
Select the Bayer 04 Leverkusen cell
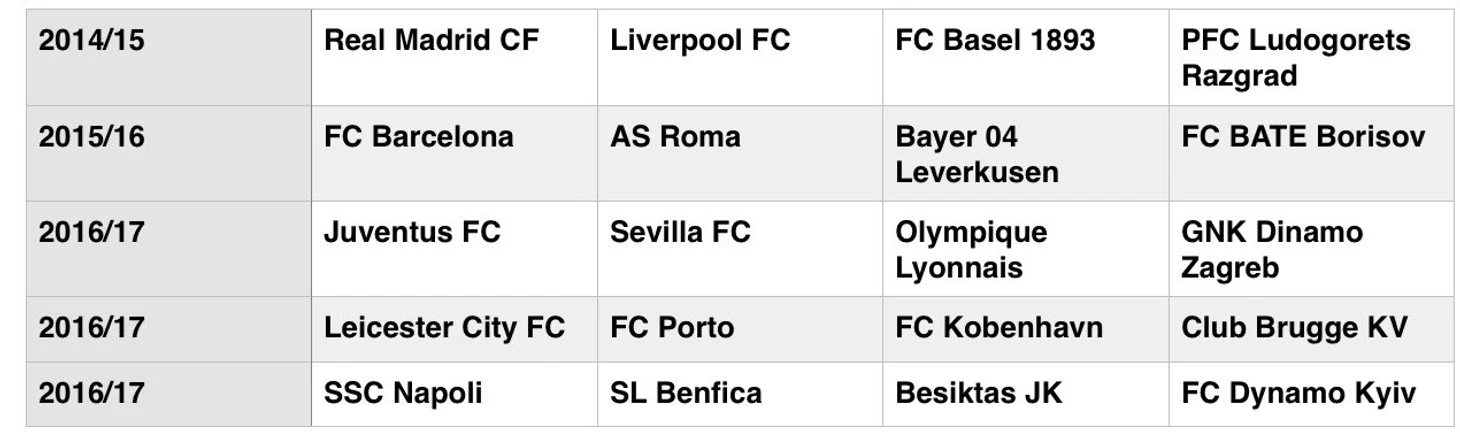(x=1025, y=153)
